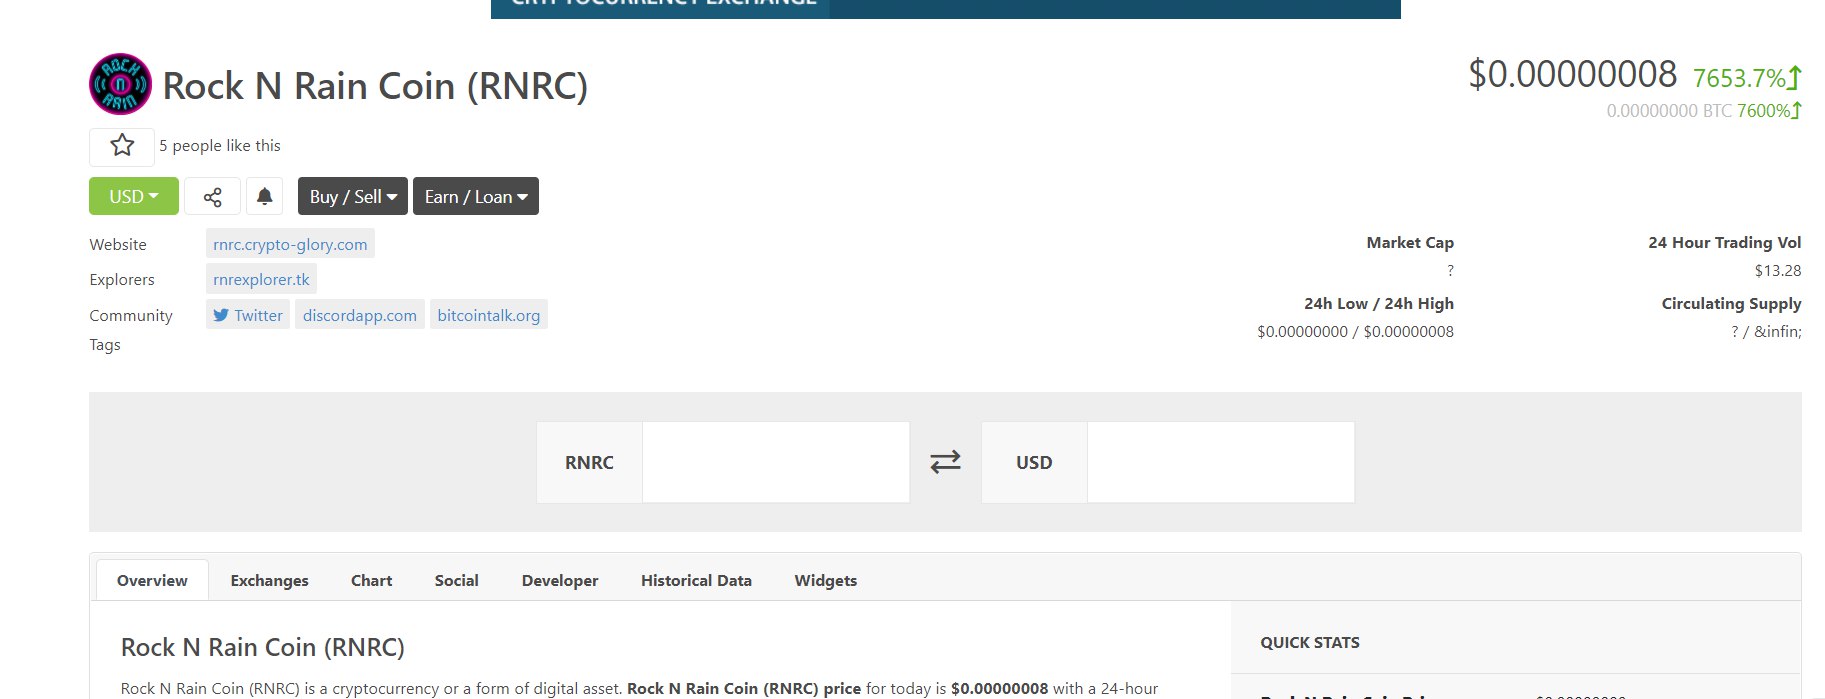The height and width of the screenshot is (699, 1825).
Task: Expand the Earn / Loan dropdown
Action: [x=476, y=196]
